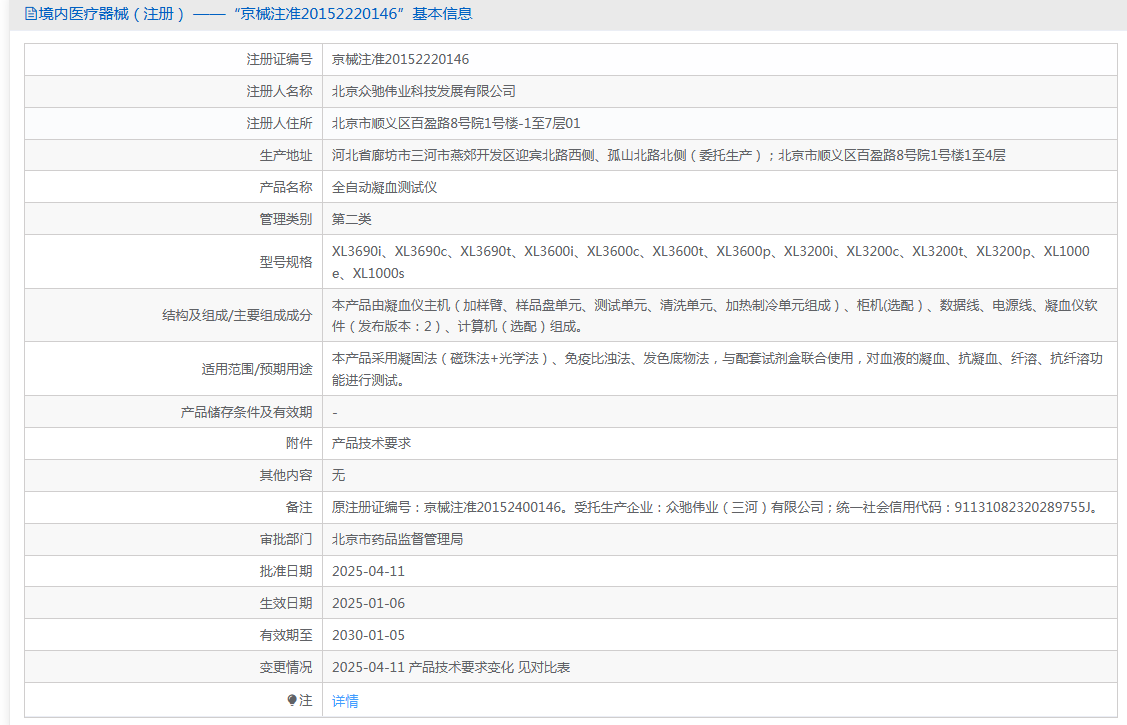This screenshot has width=1127, height=725.
Task: Click the document icon in the page header
Action: [30, 14]
